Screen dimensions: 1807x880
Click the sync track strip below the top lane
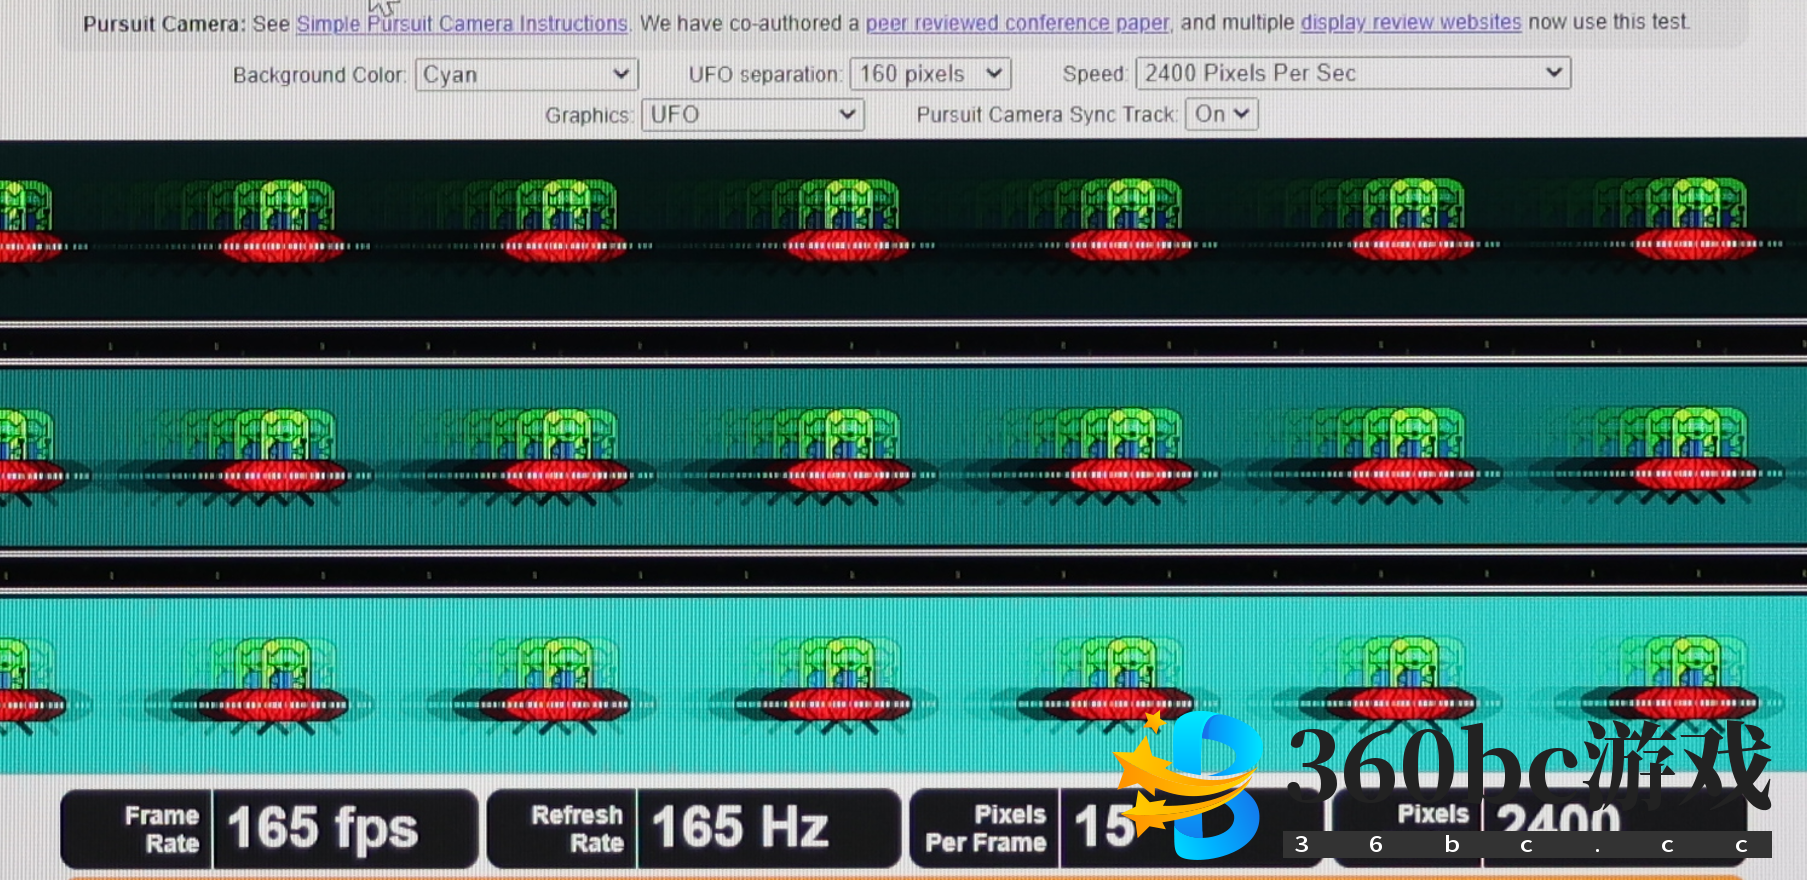coord(900,344)
